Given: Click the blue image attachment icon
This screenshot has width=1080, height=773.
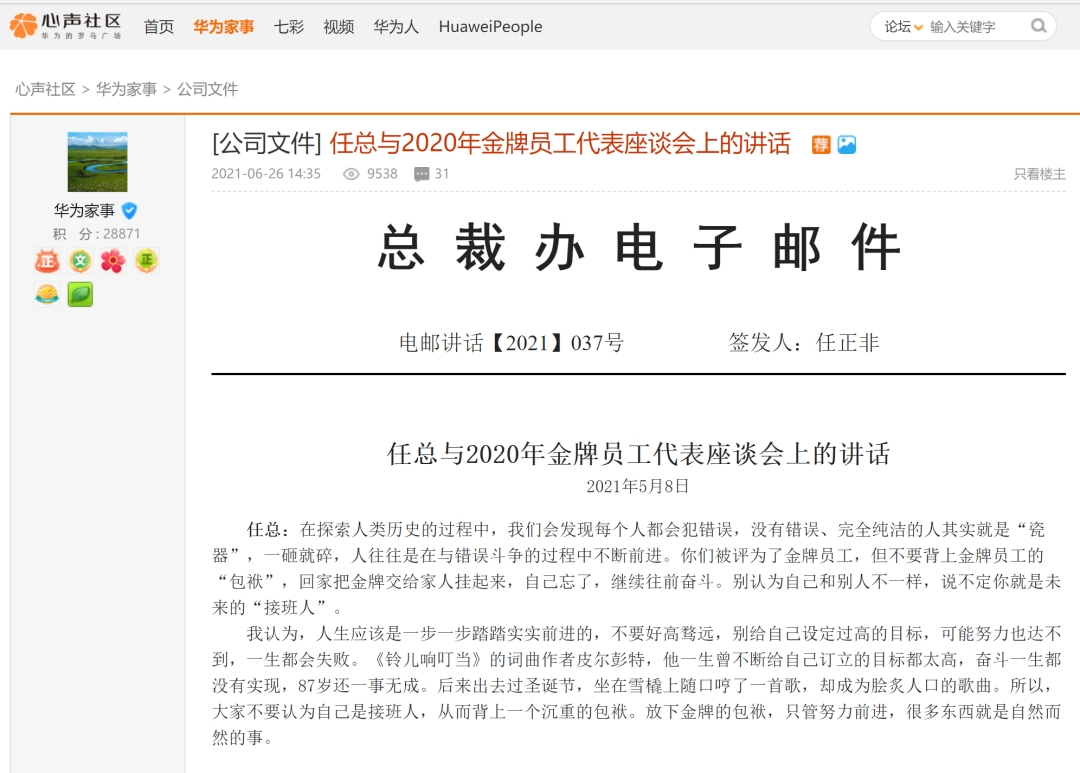Looking at the screenshot, I should click(x=847, y=144).
